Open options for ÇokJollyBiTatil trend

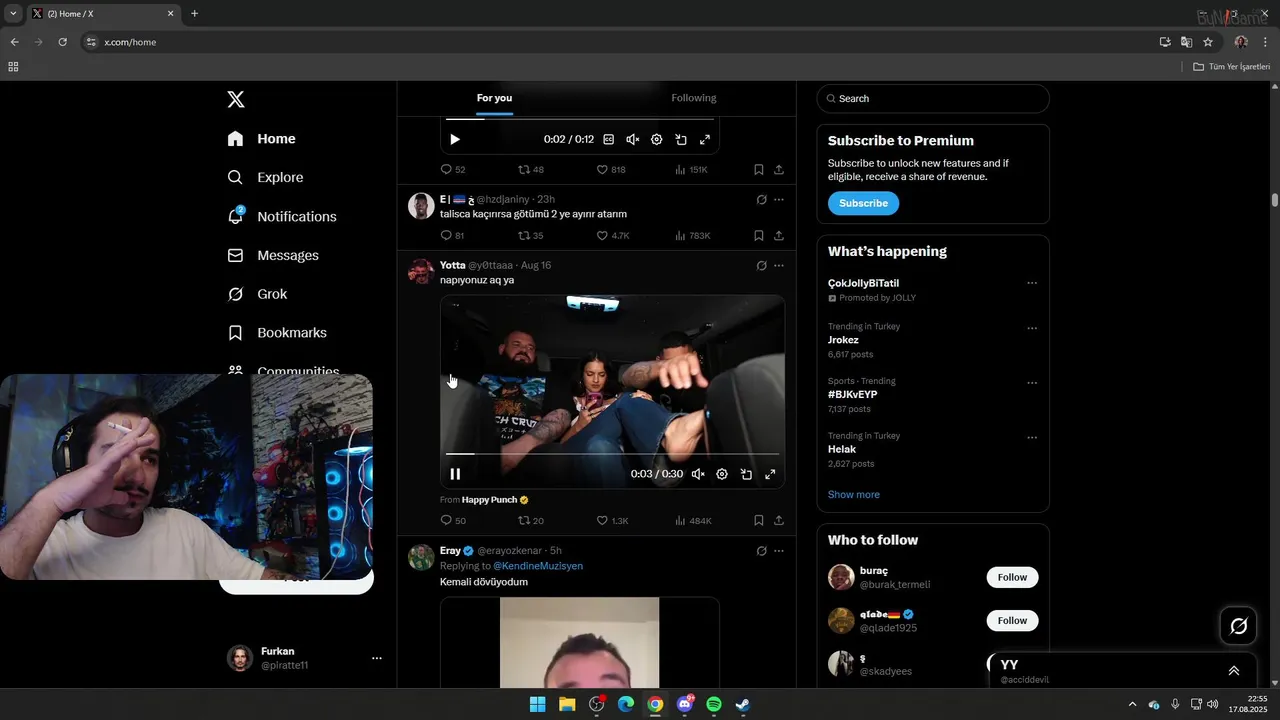coord(1032,284)
